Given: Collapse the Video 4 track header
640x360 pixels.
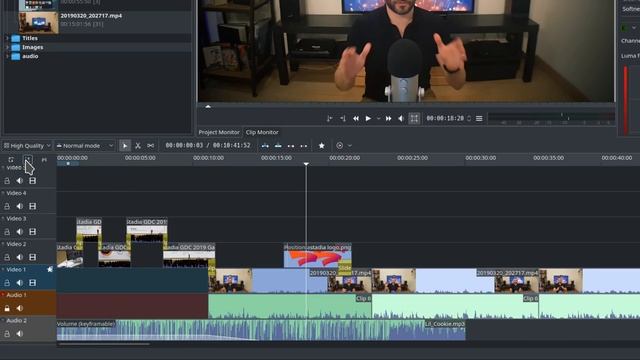Looking at the screenshot, I should tap(3, 193).
